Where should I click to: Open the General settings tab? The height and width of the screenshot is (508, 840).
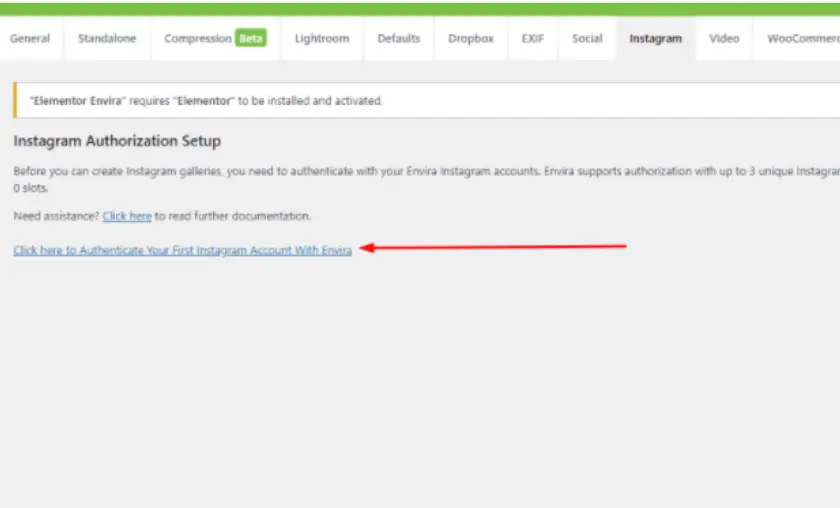(30, 39)
